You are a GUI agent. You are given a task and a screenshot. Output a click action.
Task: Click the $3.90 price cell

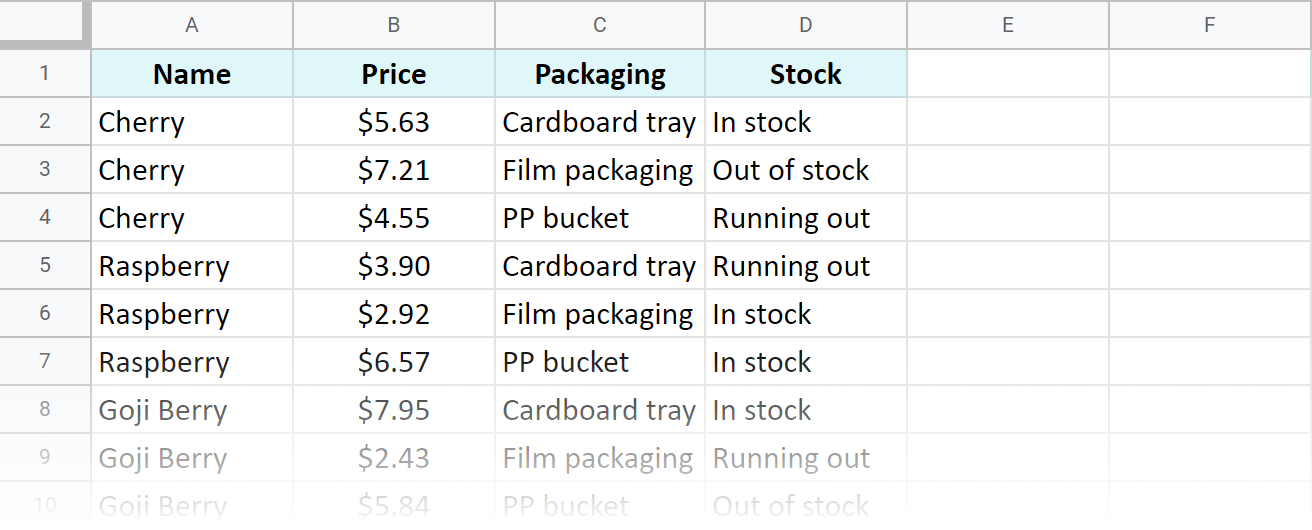click(394, 266)
